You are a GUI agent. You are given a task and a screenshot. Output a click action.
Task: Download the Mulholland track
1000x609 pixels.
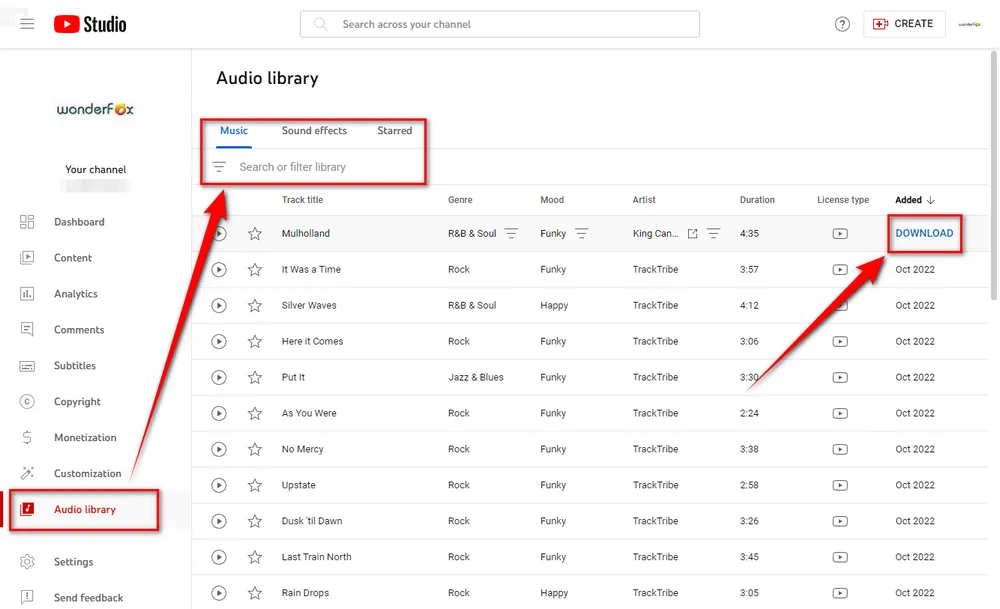(x=924, y=234)
